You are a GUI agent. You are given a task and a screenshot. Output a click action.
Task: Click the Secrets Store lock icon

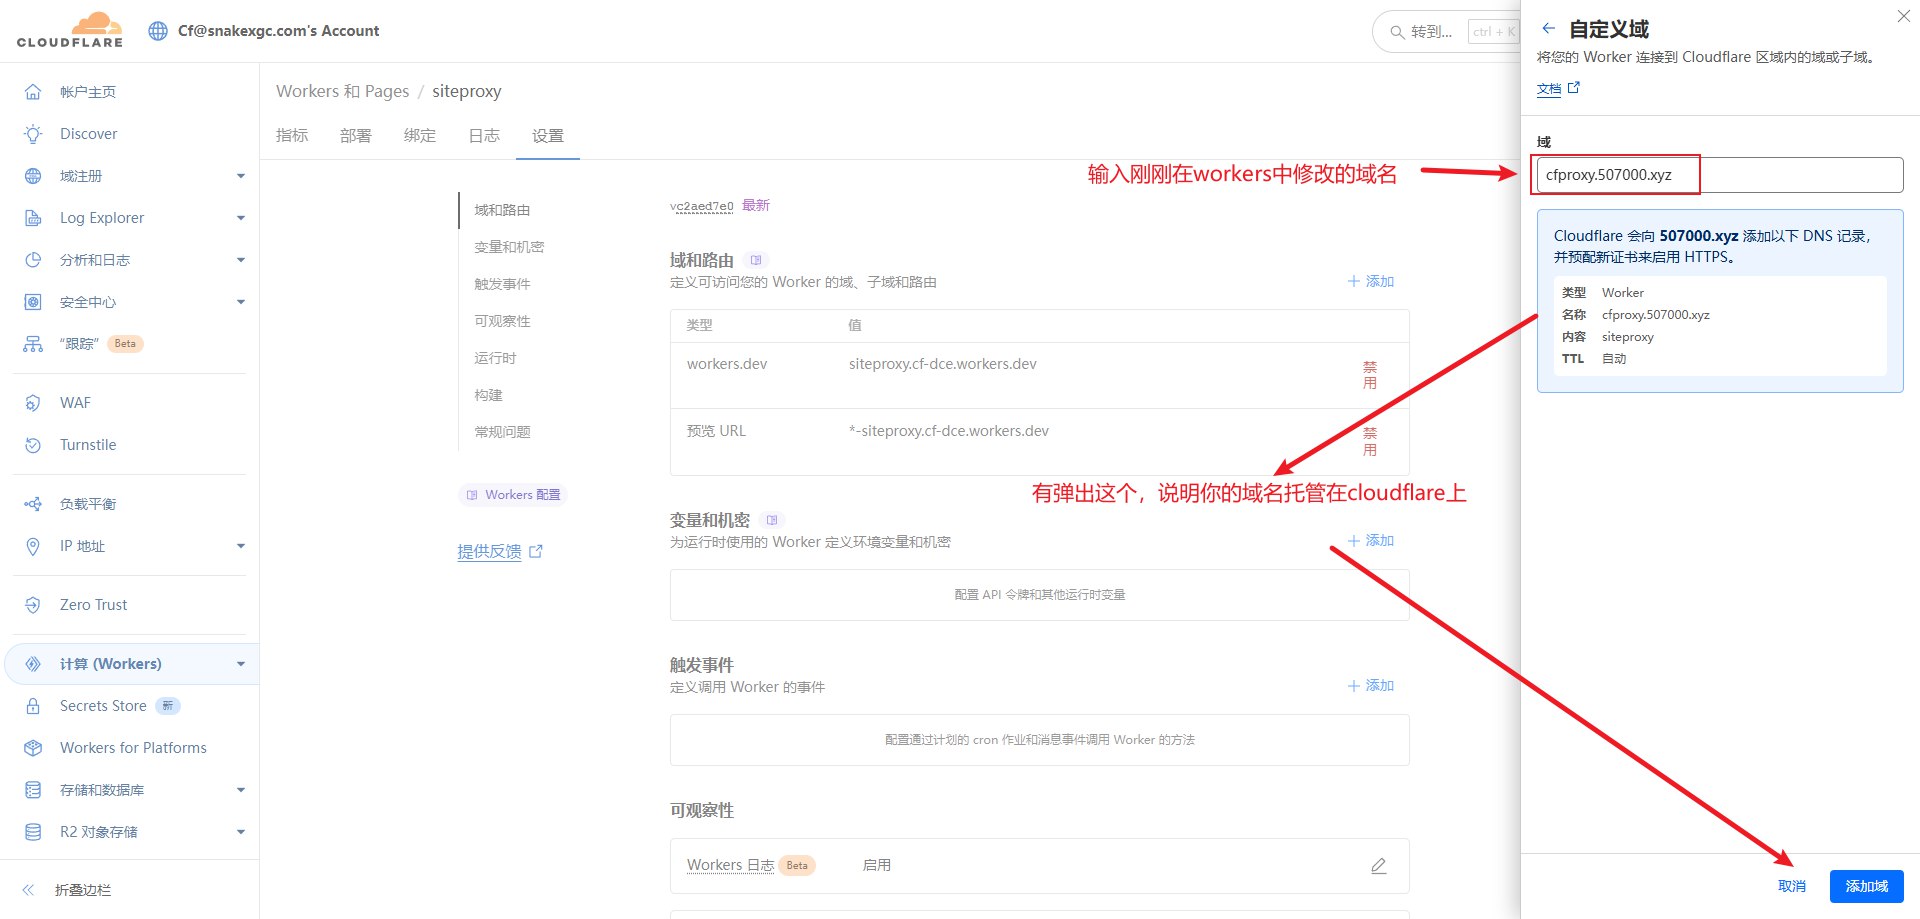pyautogui.click(x=33, y=706)
